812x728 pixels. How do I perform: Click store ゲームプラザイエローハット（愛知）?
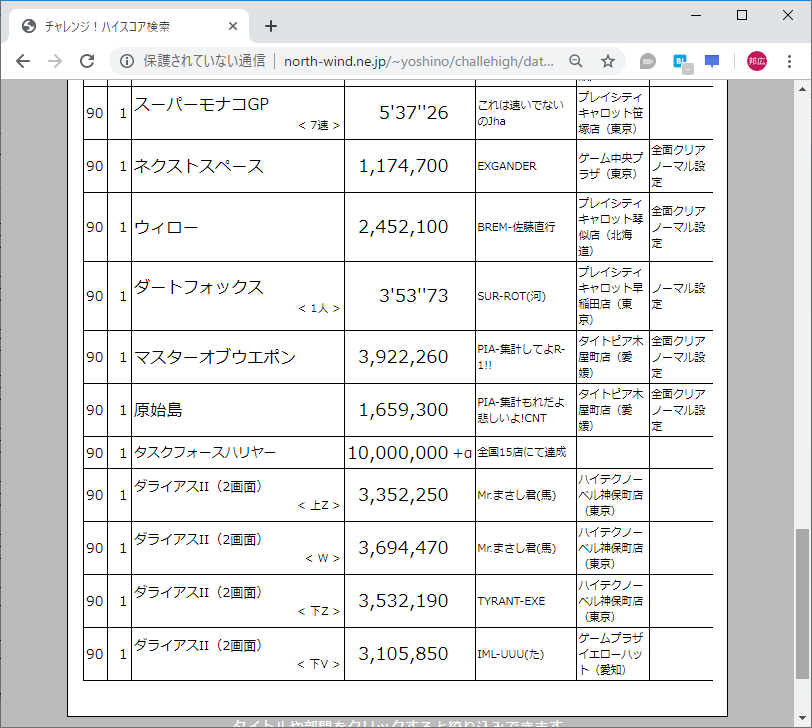(611, 654)
